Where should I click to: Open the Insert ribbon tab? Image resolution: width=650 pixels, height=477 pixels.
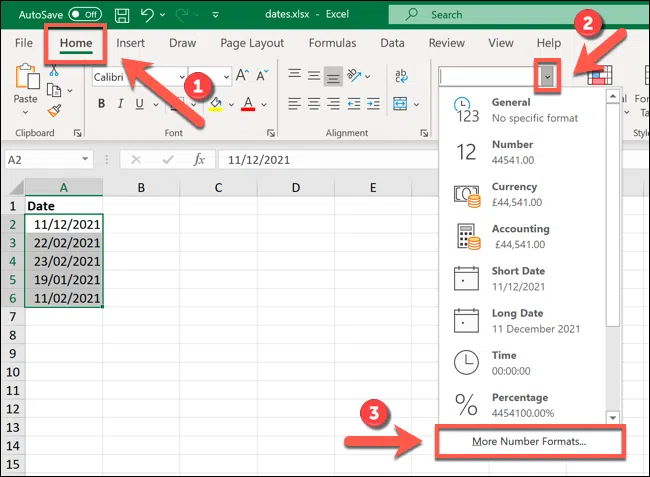(x=130, y=44)
